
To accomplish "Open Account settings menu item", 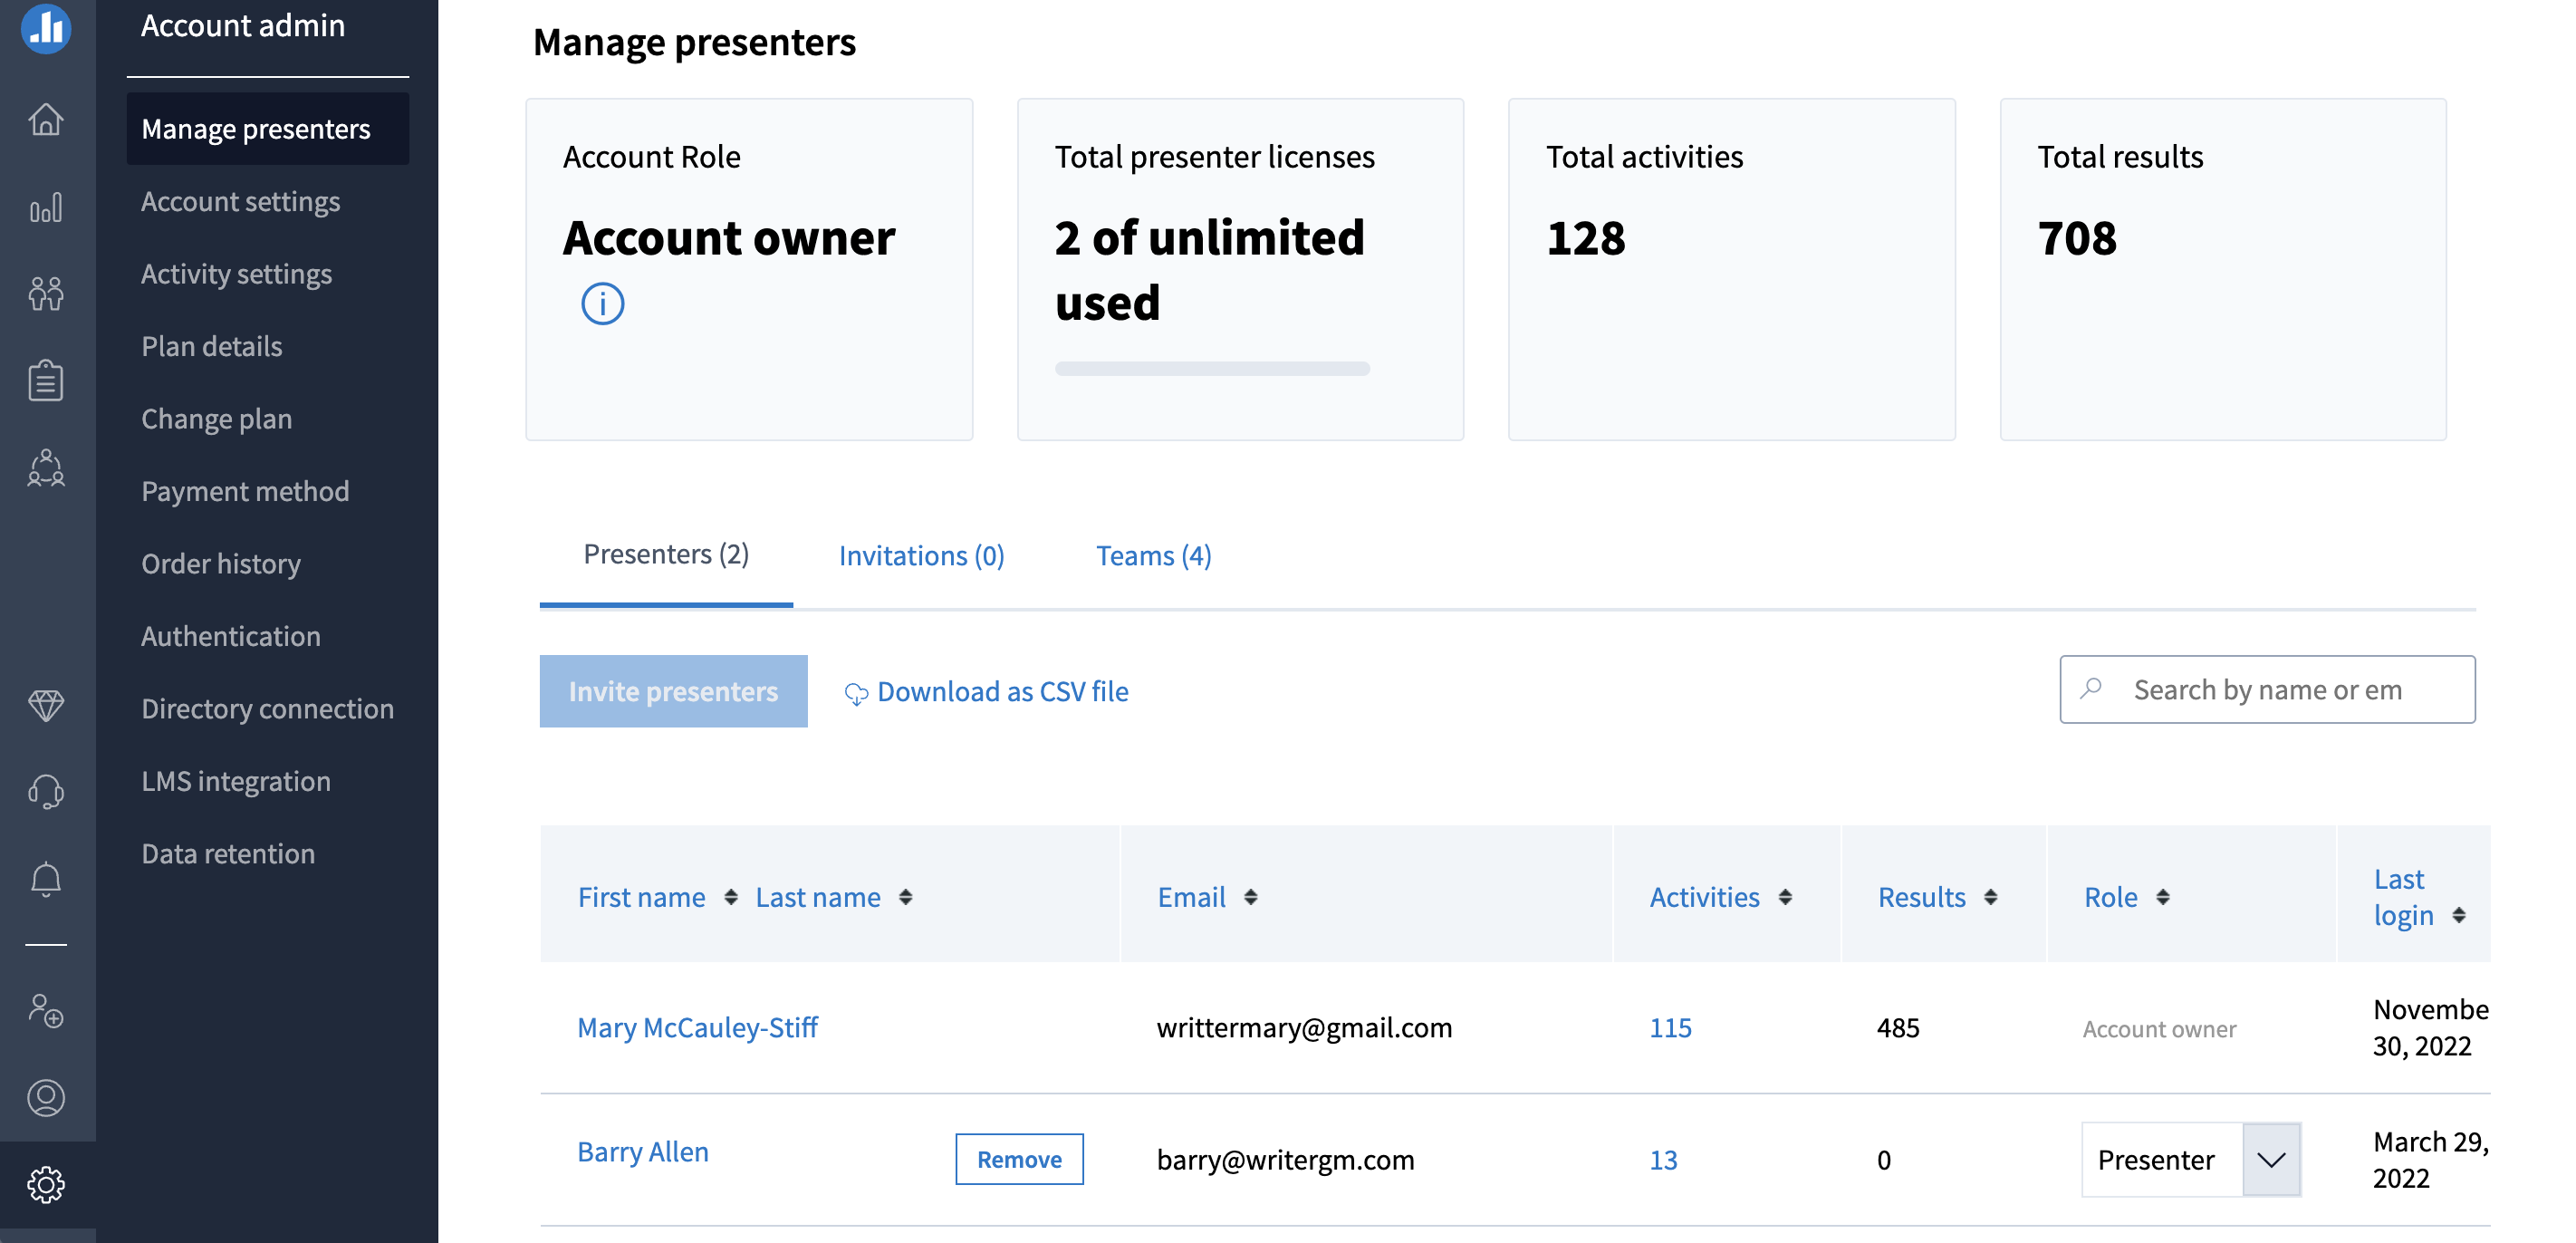I will coord(240,201).
